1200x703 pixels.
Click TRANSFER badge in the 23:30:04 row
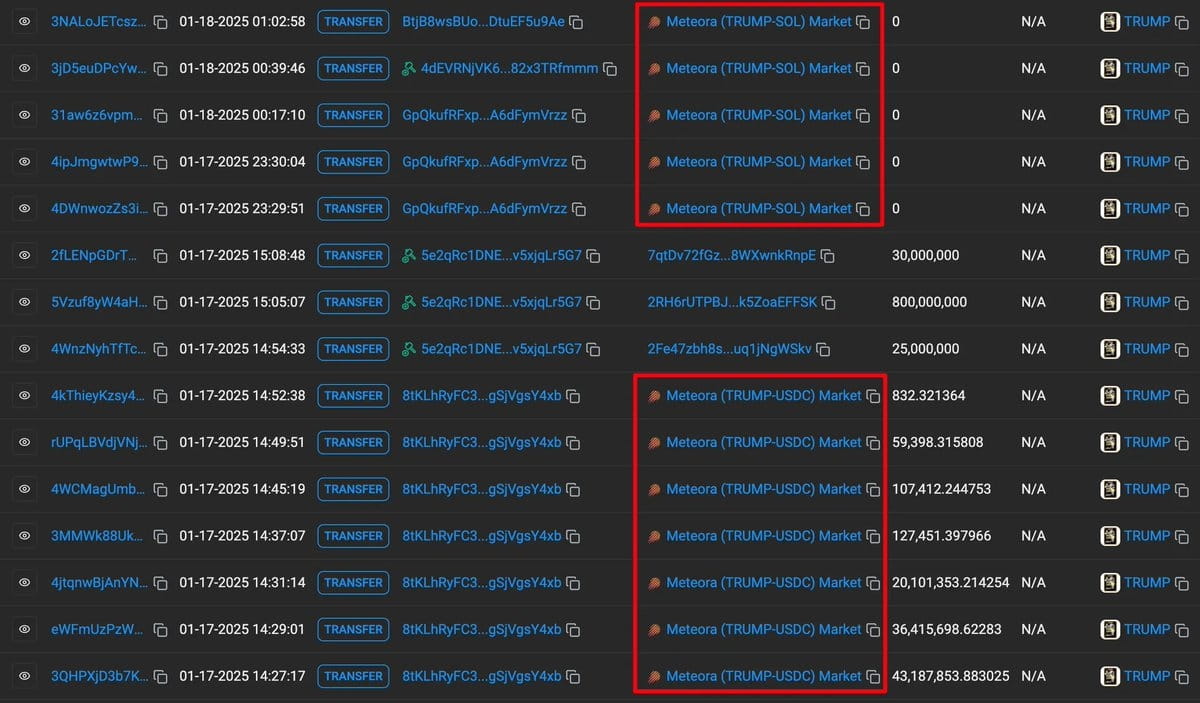[353, 162]
